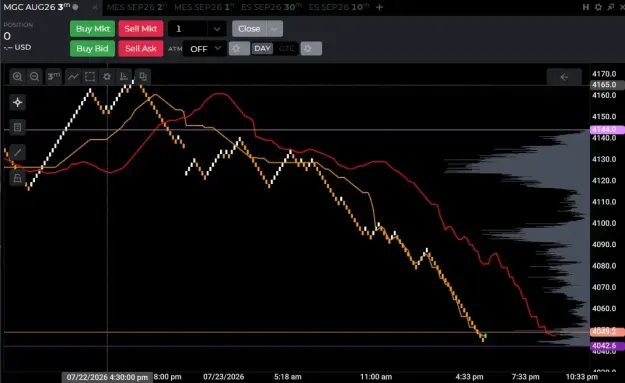Open the chart style line icon

[x=73, y=77]
